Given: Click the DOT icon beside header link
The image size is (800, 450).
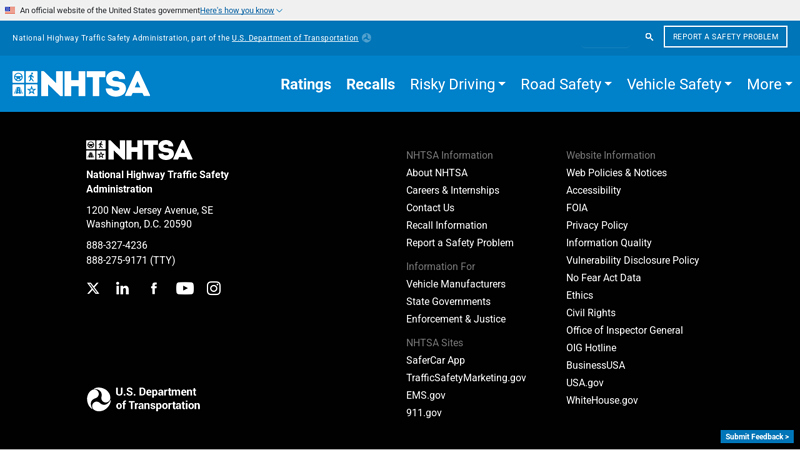Looking at the screenshot, I should click(x=366, y=38).
